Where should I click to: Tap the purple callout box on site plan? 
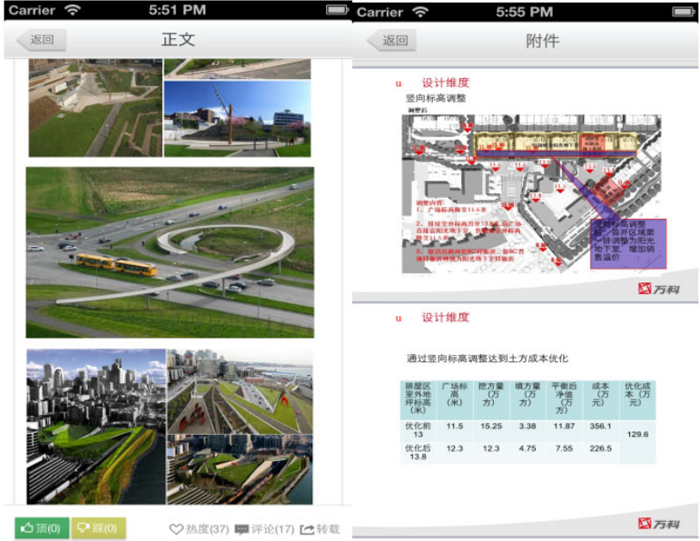(x=628, y=243)
